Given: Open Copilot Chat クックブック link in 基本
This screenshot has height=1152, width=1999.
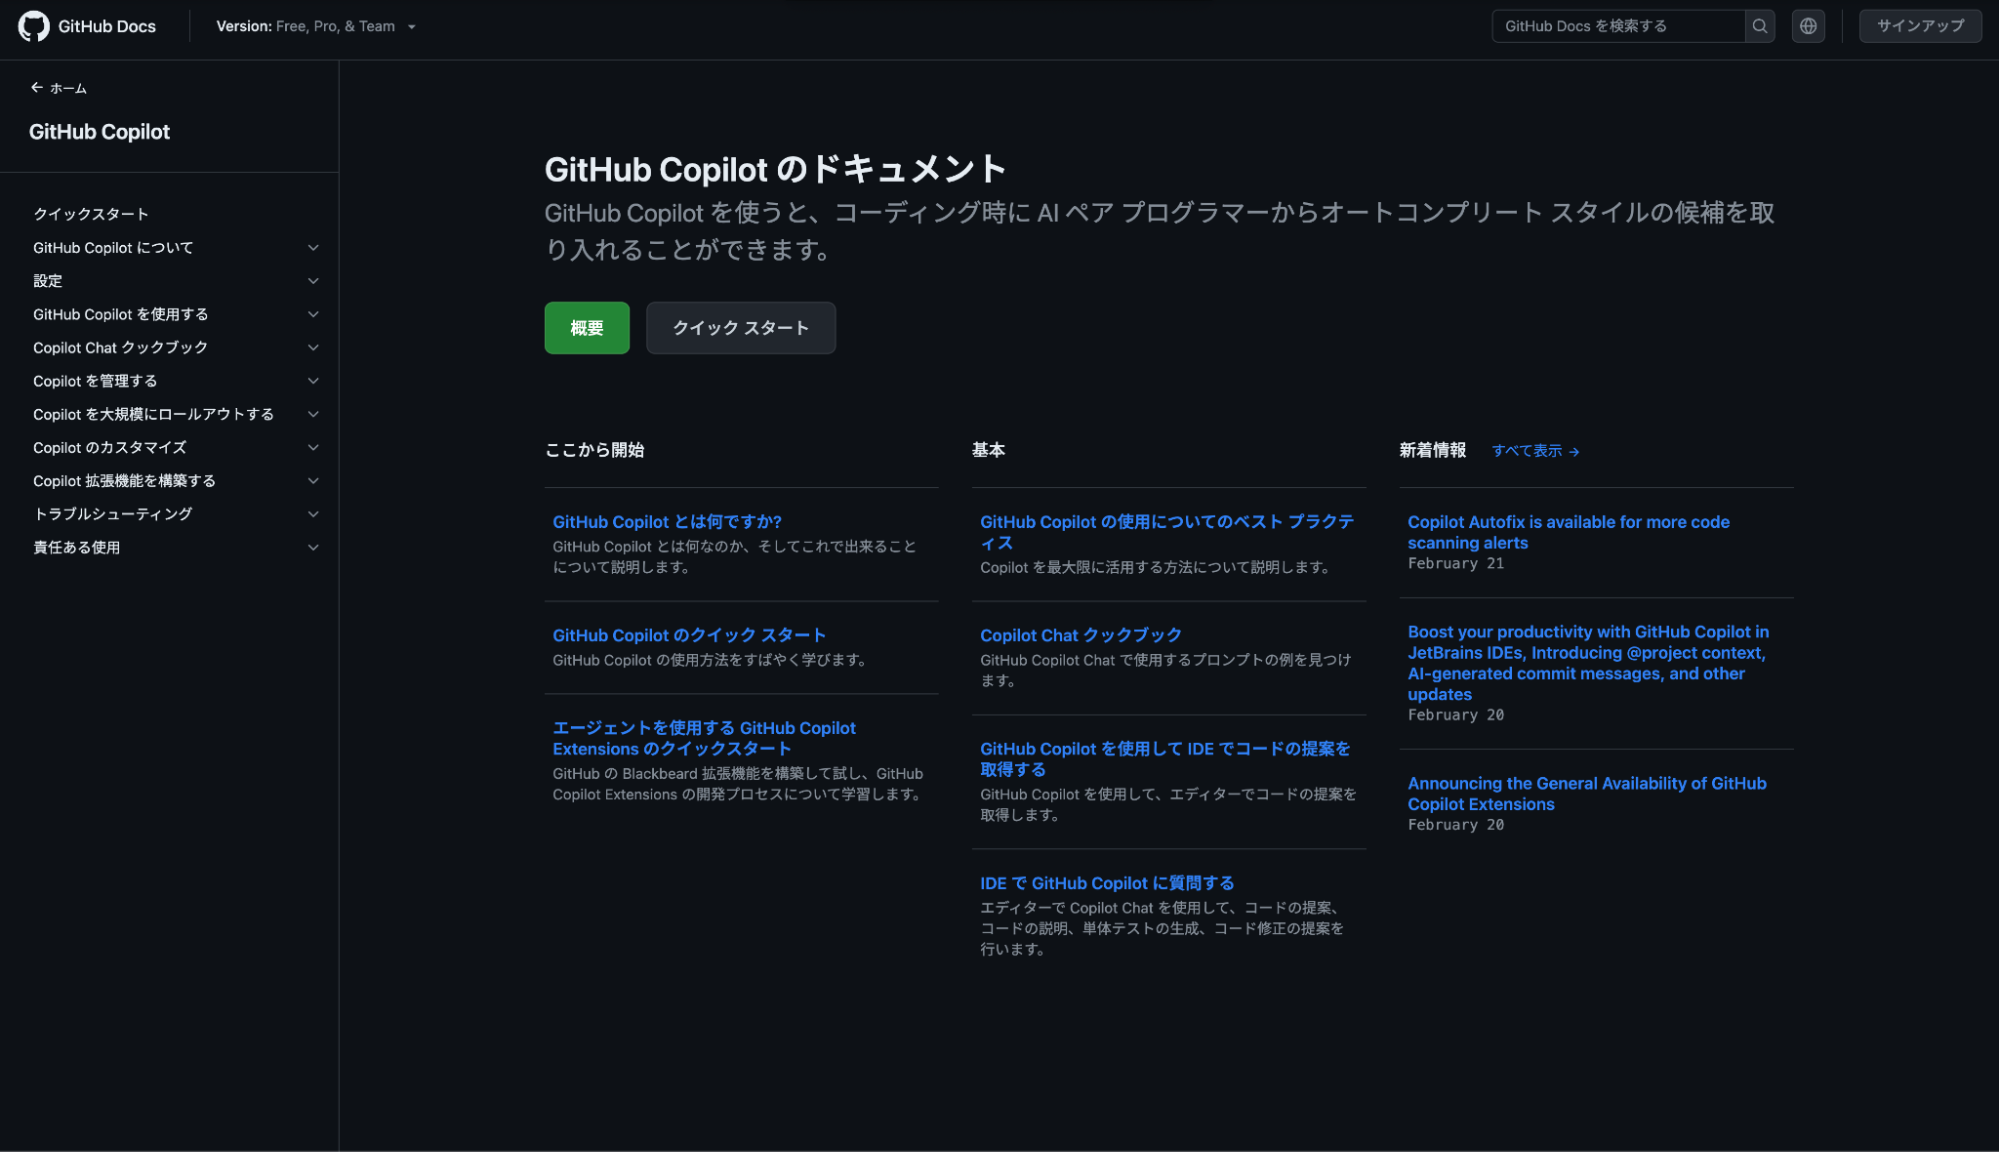Looking at the screenshot, I should coord(1080,635).
